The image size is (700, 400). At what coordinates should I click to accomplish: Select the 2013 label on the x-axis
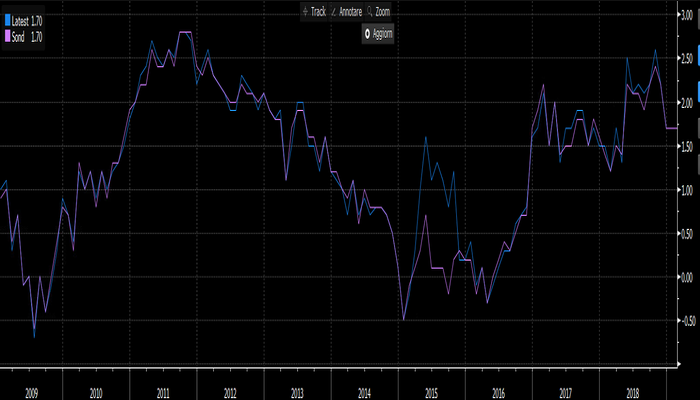pyautogui.click(x=297, y=394)
